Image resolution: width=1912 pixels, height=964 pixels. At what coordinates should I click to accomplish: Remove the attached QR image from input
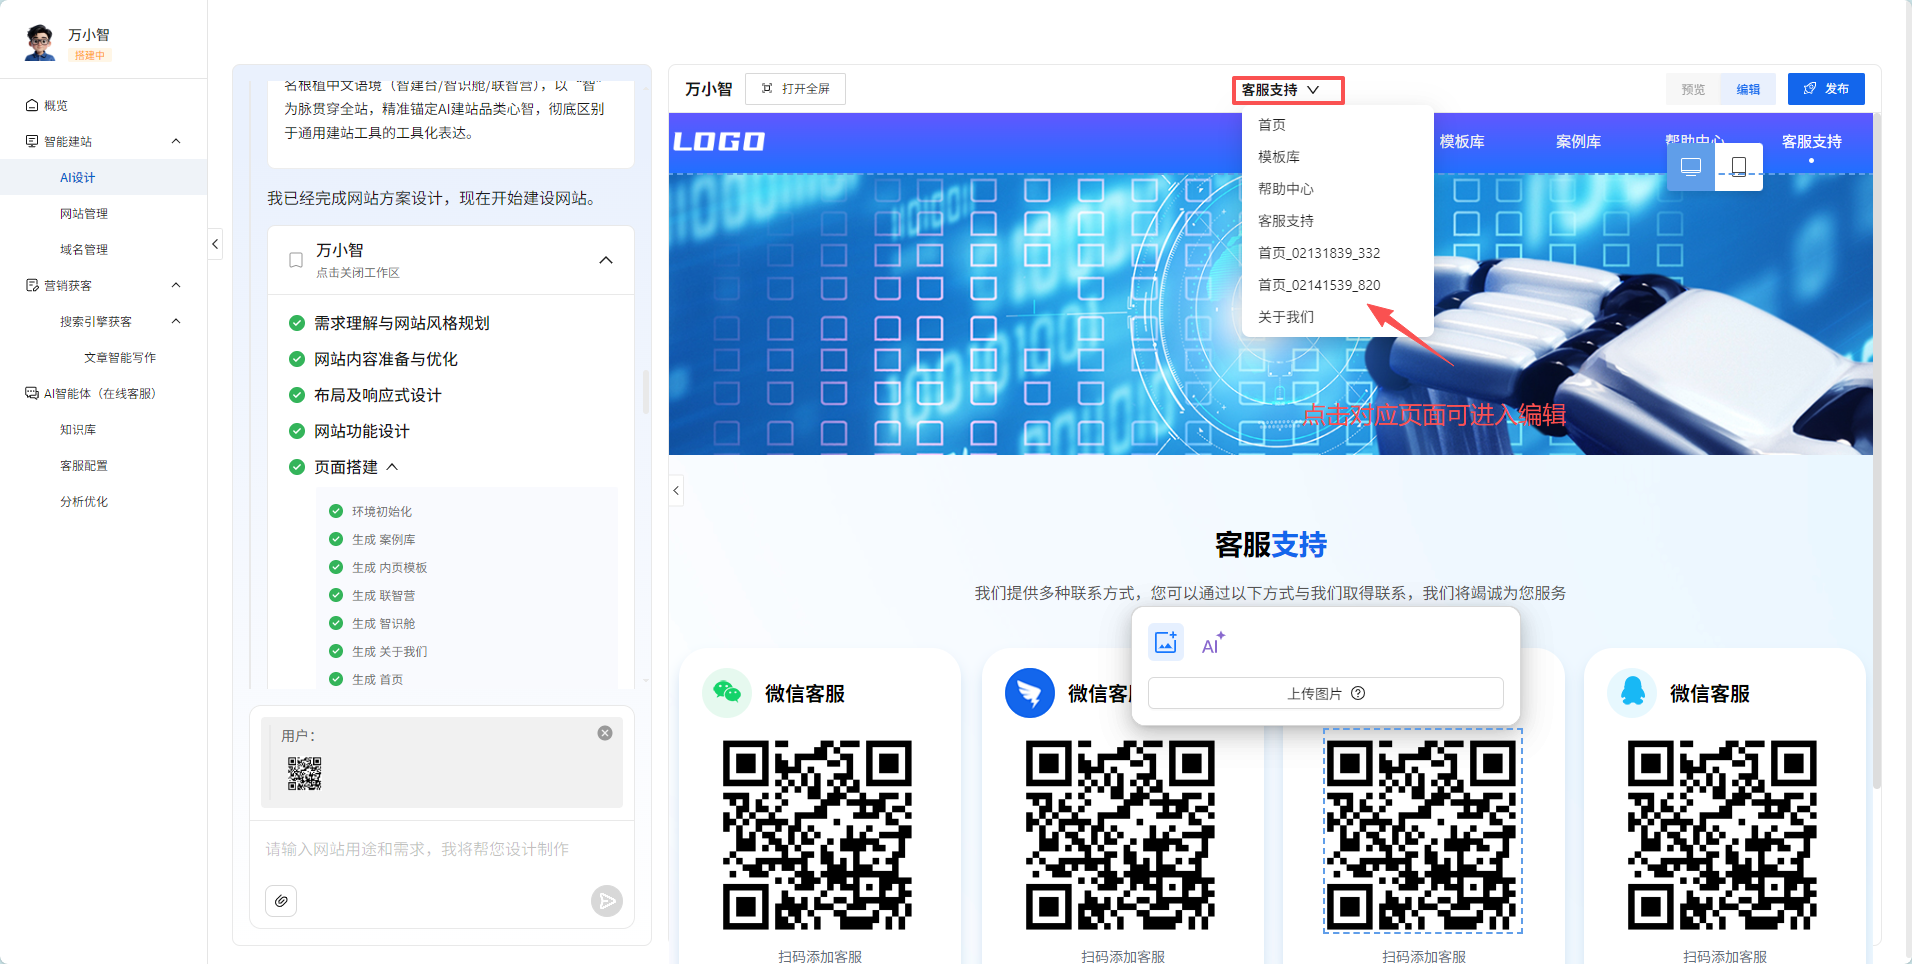[x=605, y=733]
